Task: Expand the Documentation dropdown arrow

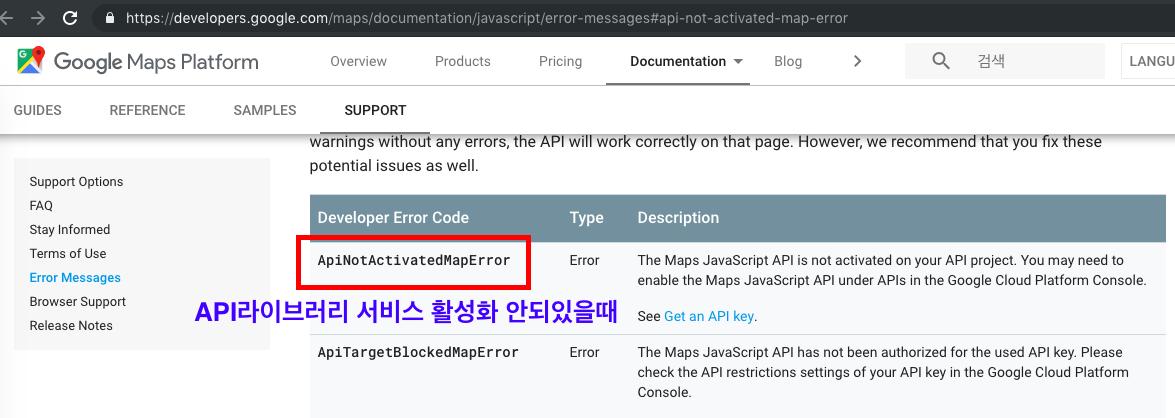Action: point(737,61)
